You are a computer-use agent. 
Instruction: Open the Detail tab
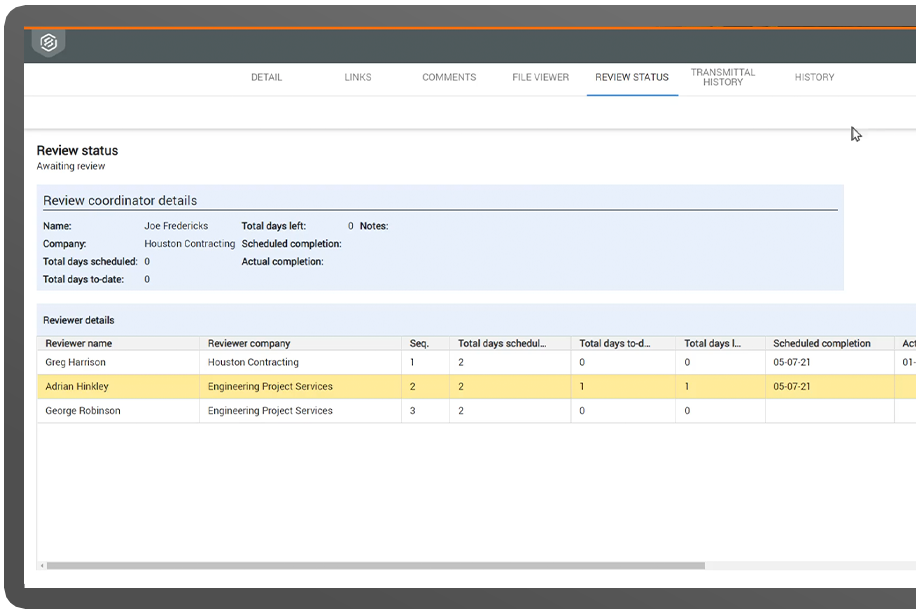click(x=266, y=77)
